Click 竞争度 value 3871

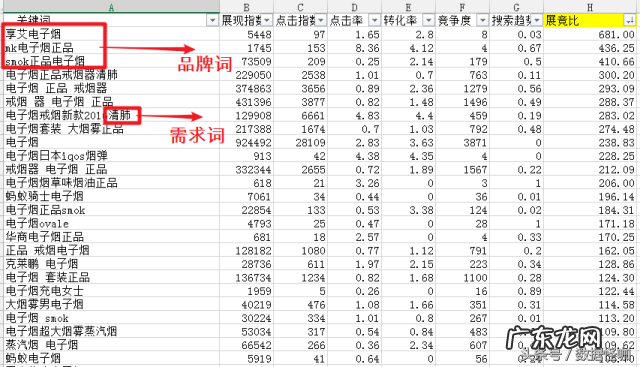(x=475, y=142)
